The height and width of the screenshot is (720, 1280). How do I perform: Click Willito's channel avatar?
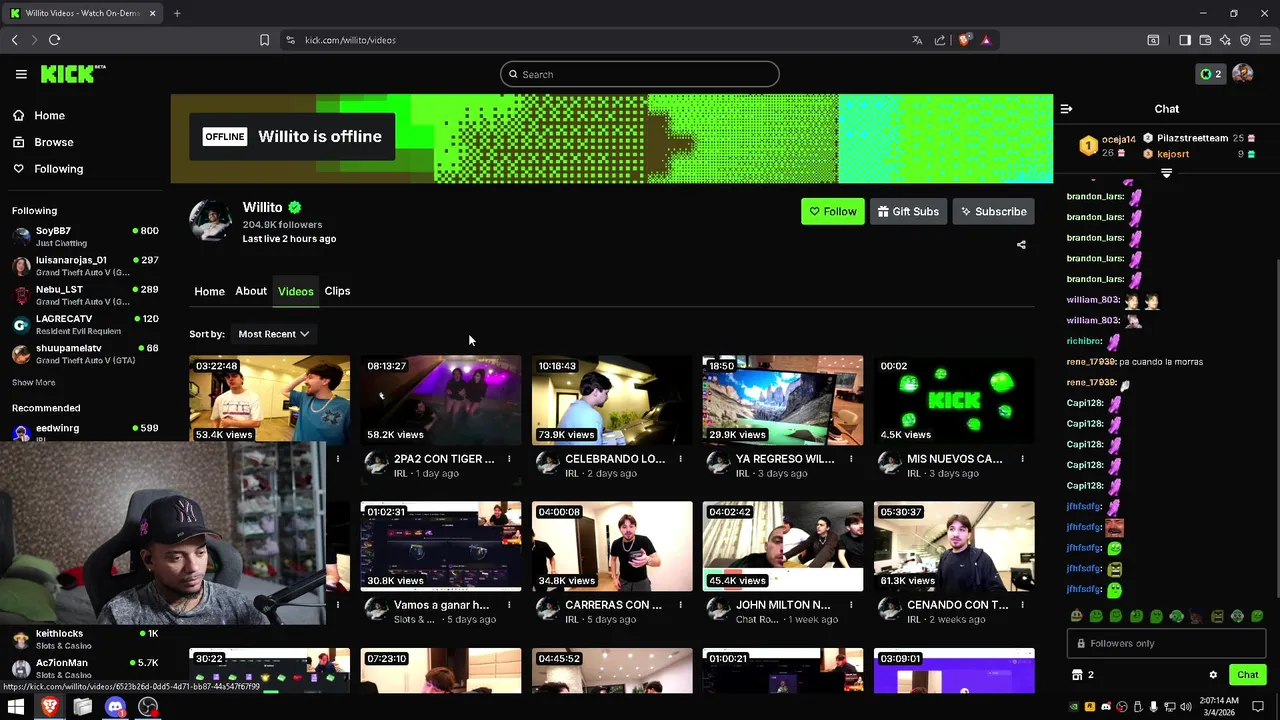[211, 220]
